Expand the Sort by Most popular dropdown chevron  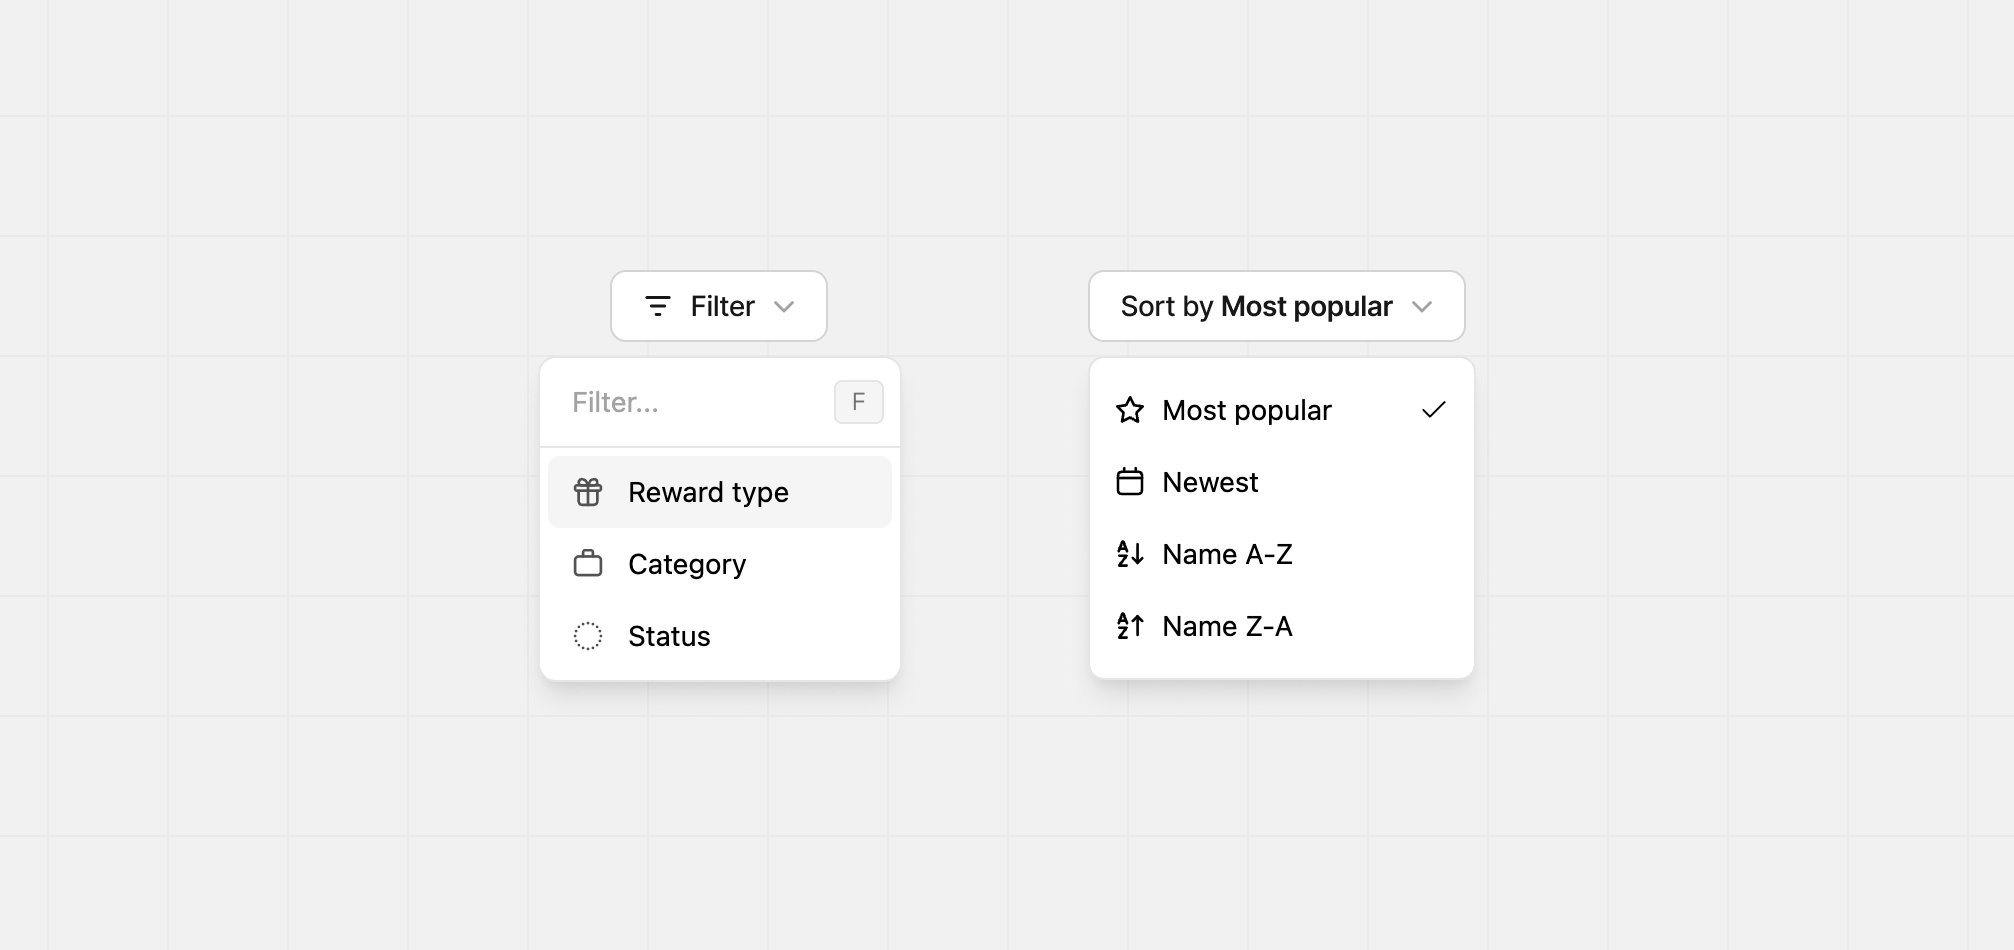(1424, 306)
